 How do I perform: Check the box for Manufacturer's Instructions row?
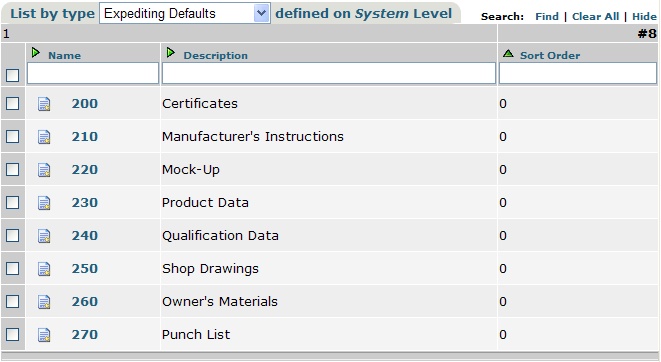pos(13,137)
